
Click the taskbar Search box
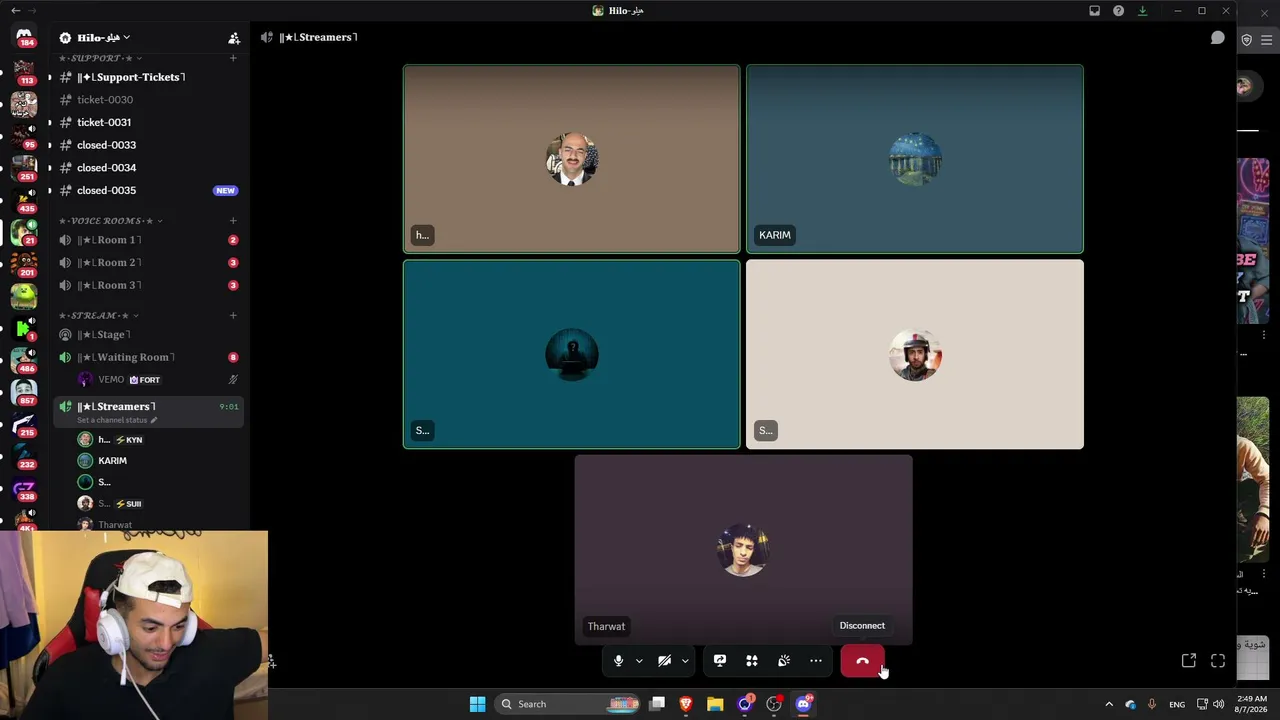tap(568, 704)
